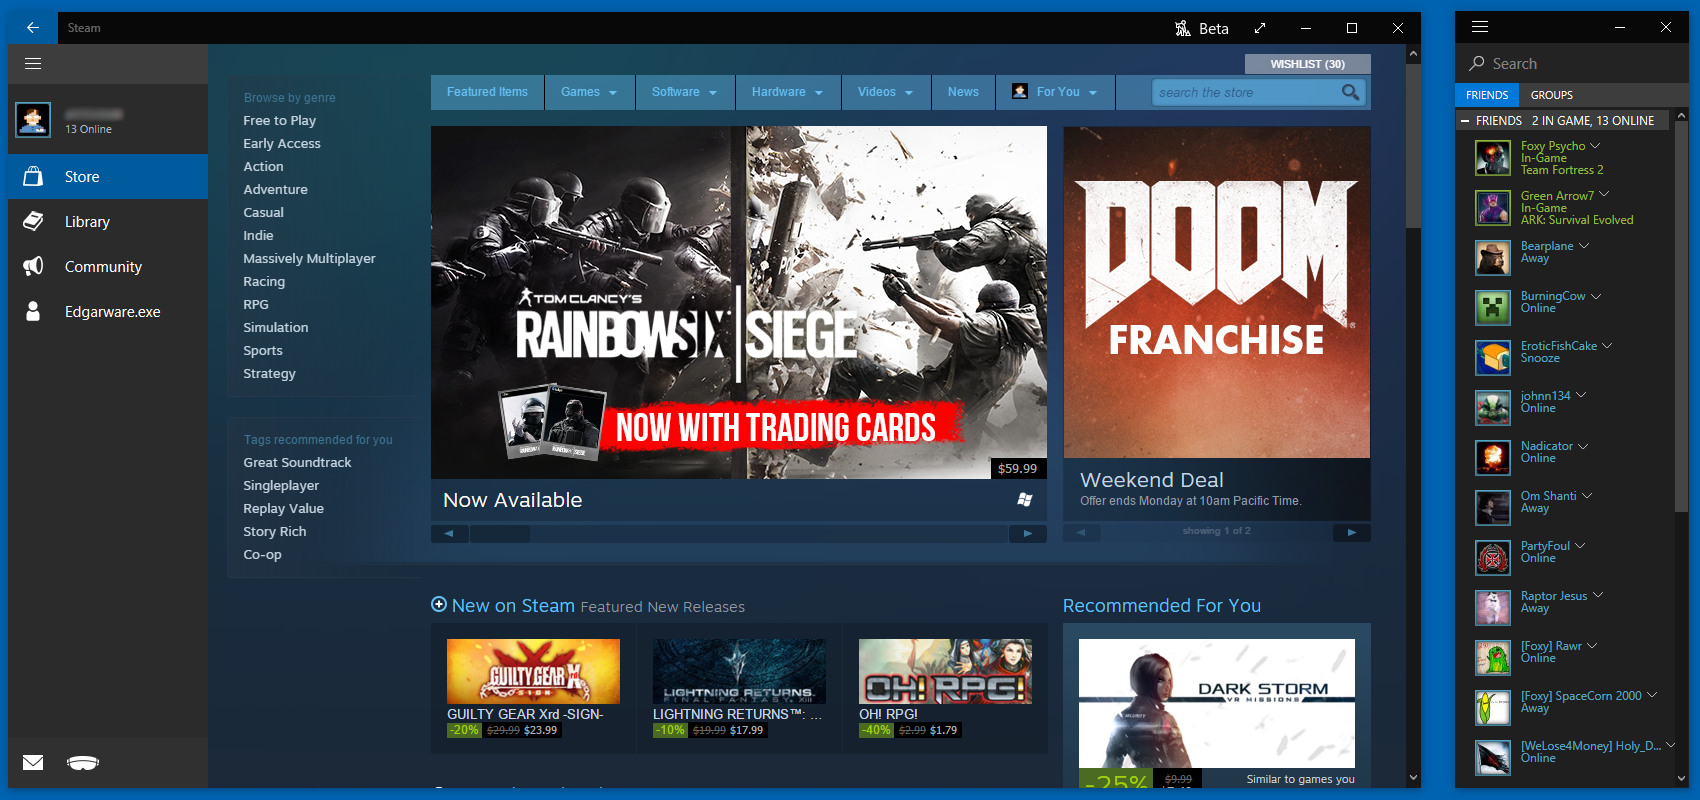Image resolution: width=1700 pixels, height=800 pixels.
Task: Switch to the Groups tab
Action: pyautogui.click(x=1551, y=95)
